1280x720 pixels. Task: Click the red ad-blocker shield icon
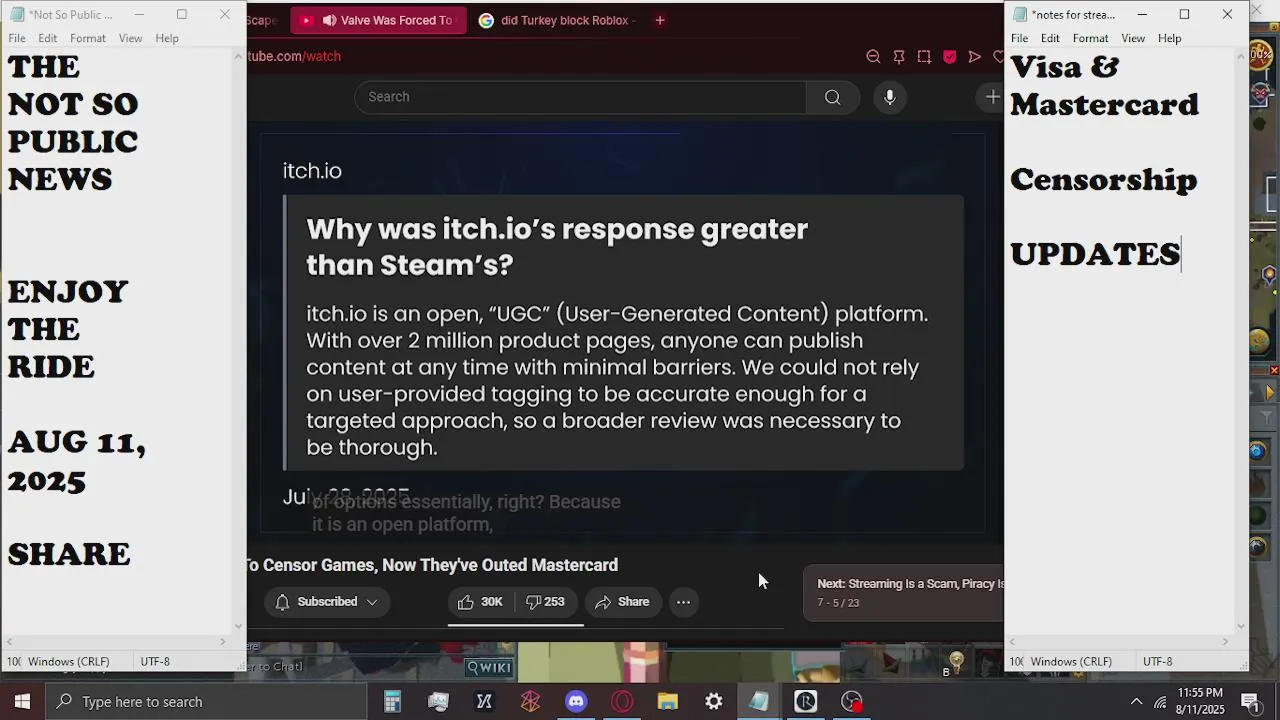950,57
